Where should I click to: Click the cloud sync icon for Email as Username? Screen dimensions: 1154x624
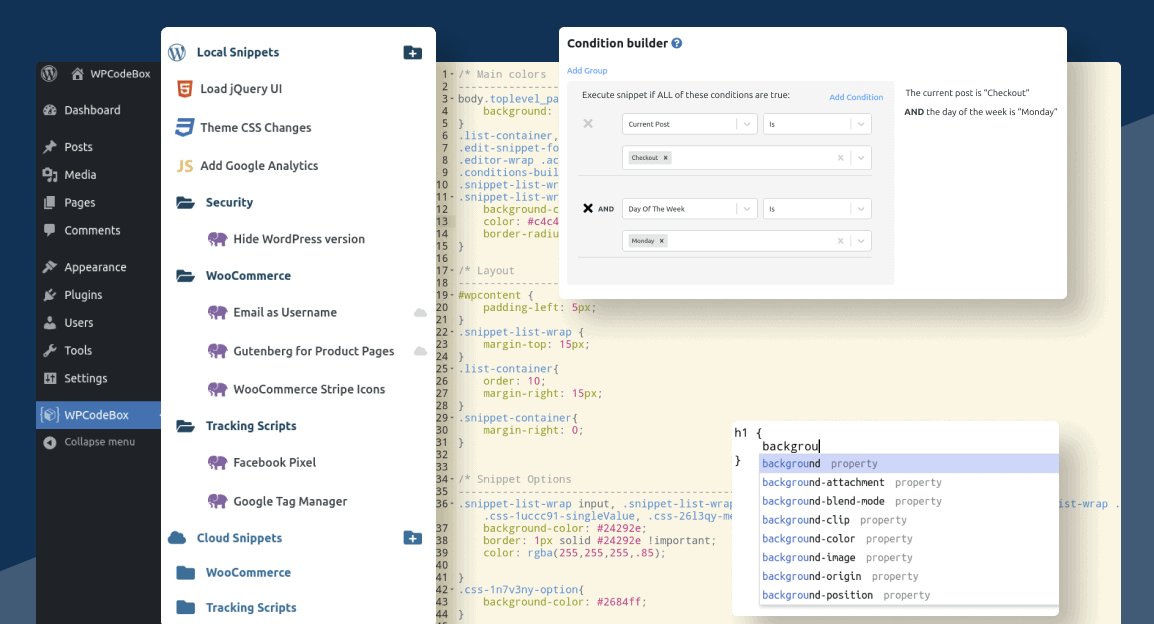point(420,313)
